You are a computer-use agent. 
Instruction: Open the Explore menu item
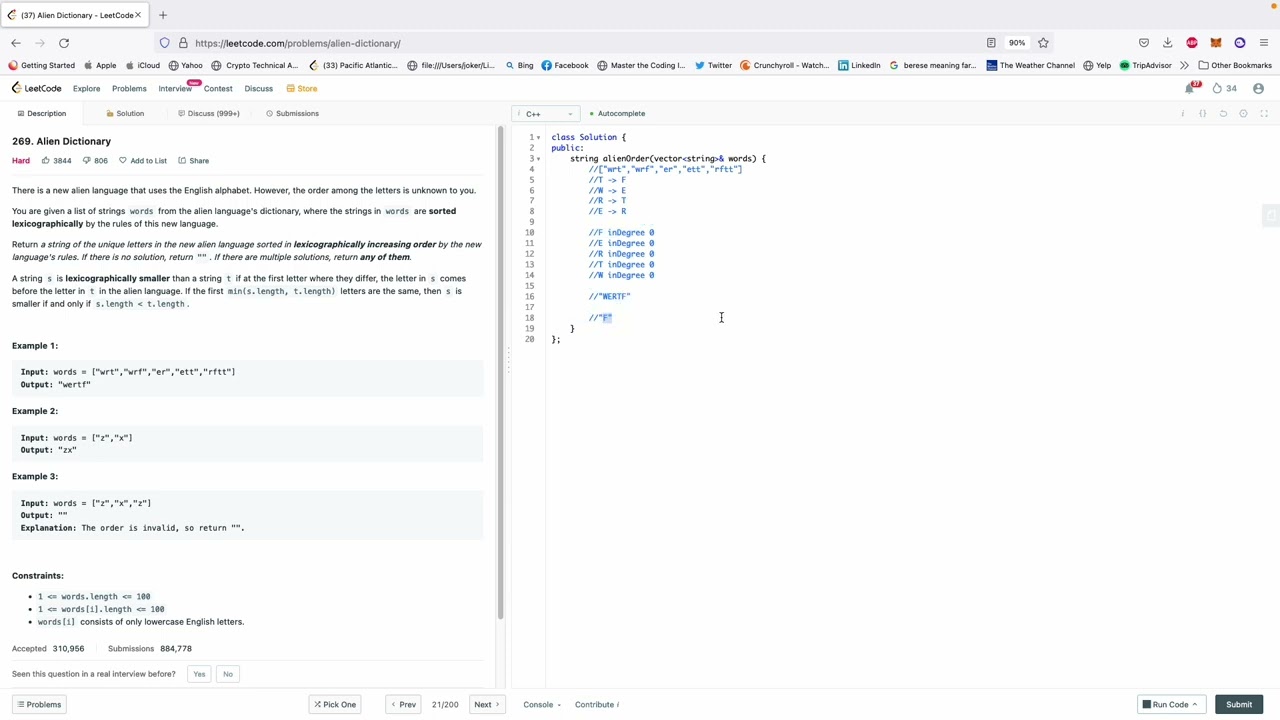tap(86, 88)
